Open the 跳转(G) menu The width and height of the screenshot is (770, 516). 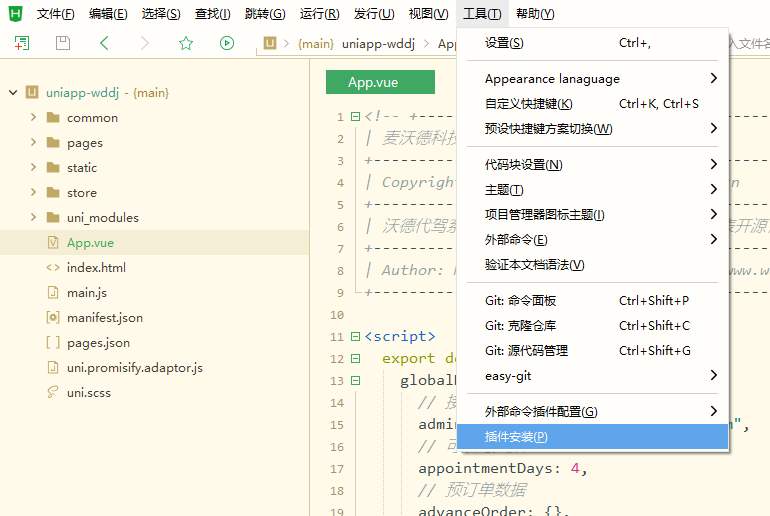(265, 14)
